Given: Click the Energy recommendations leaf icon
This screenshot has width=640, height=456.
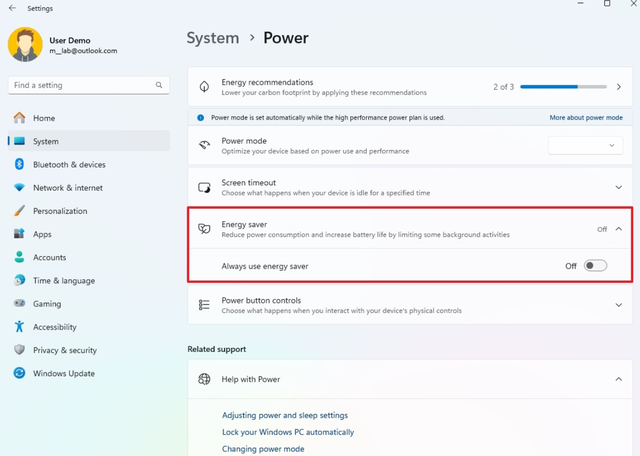Looking at the screenshot, I should (x=204, y=87).
